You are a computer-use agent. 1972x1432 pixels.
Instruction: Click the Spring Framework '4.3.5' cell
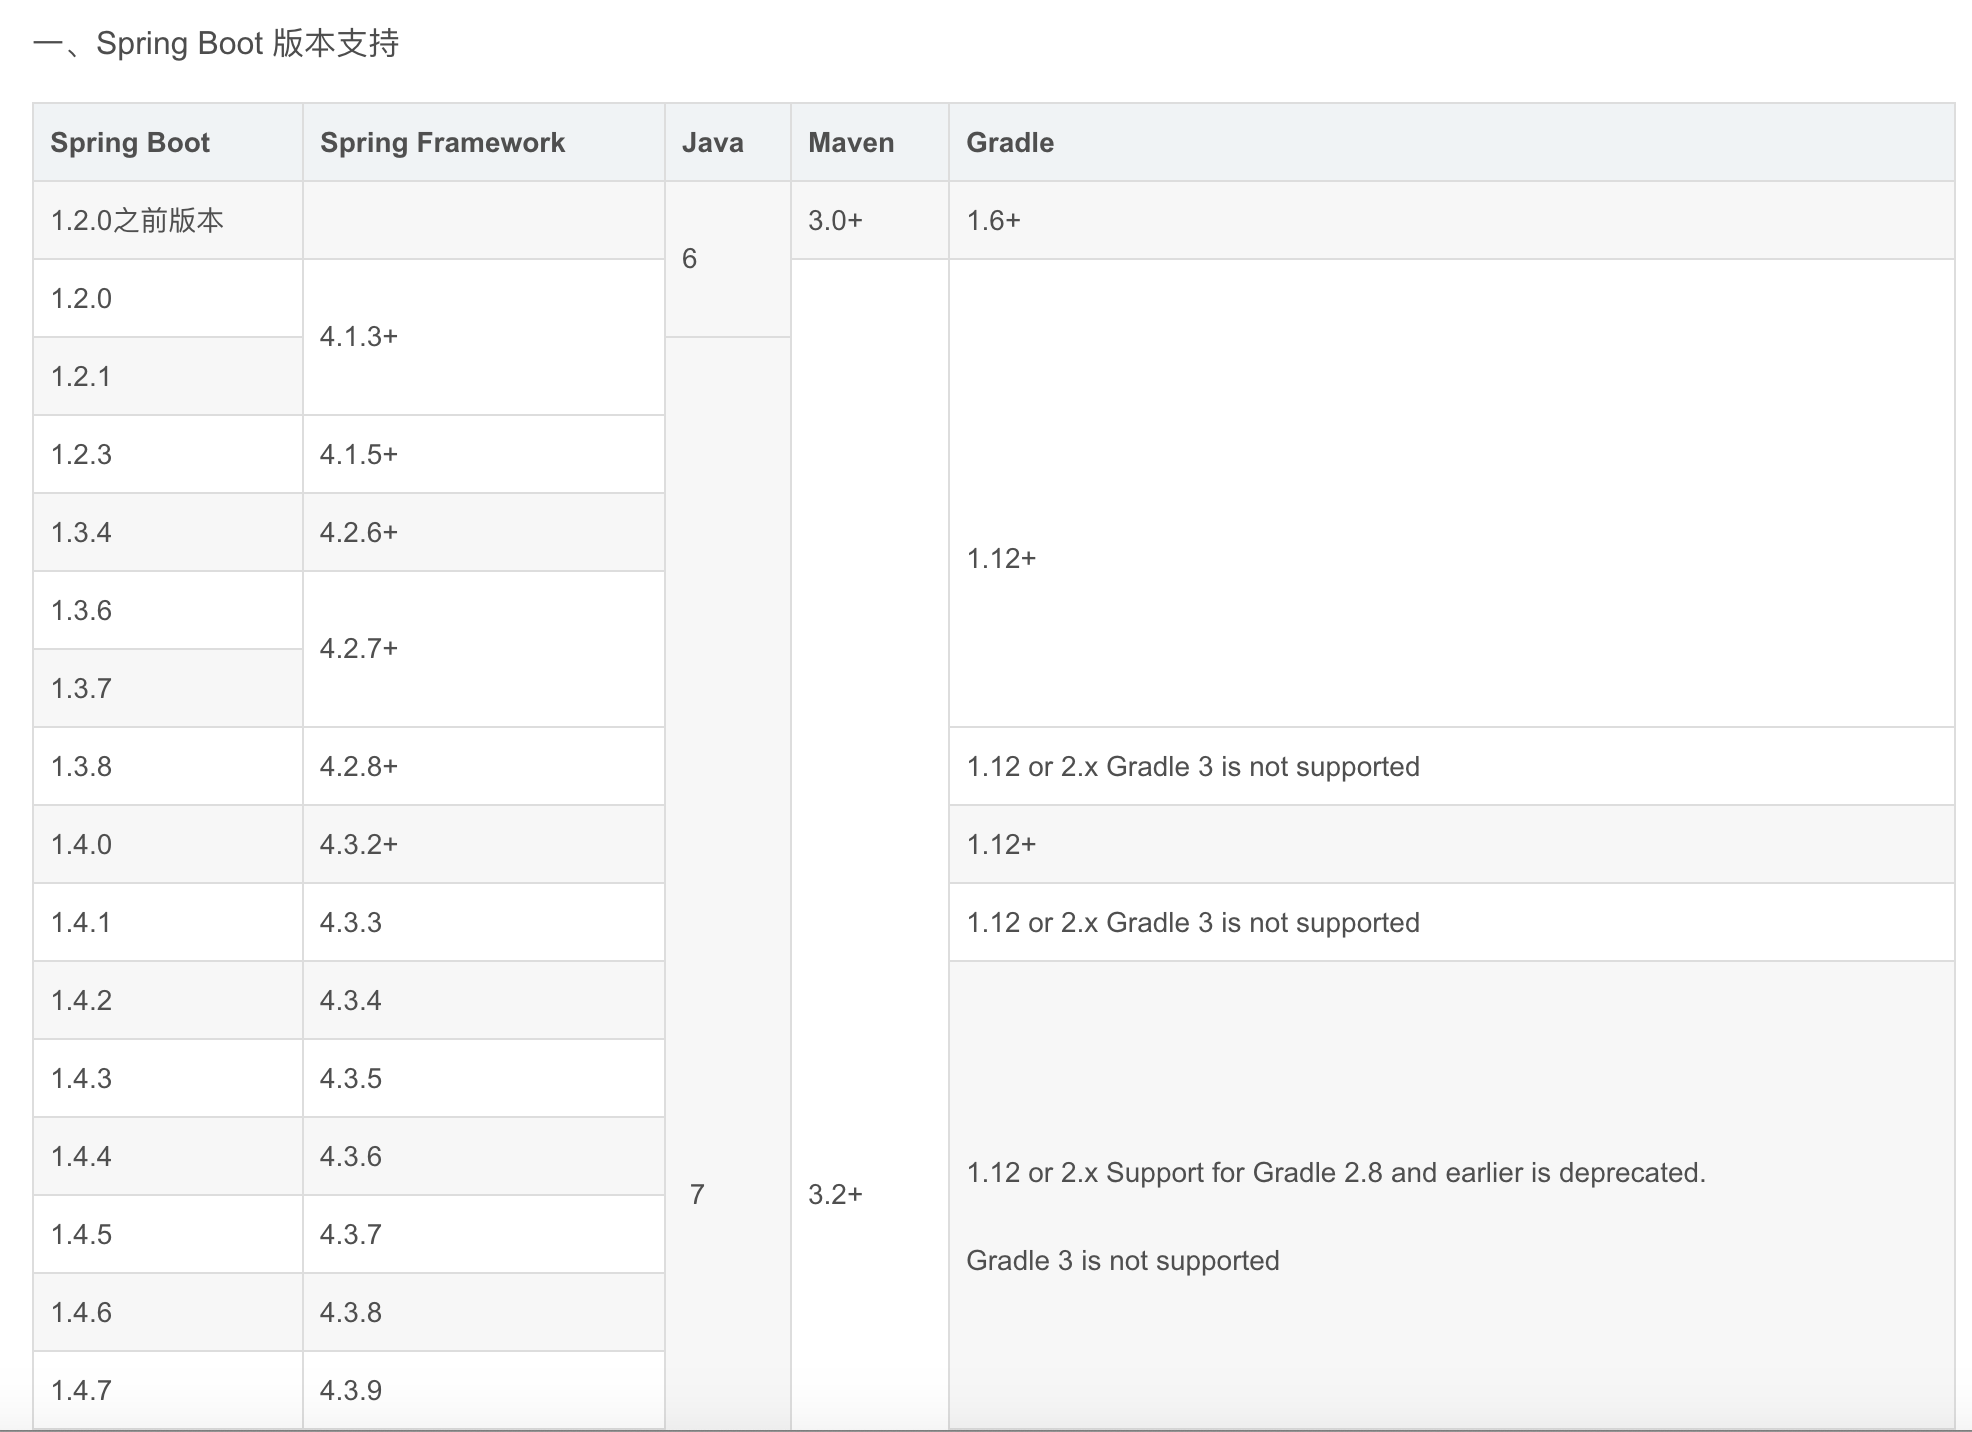click(484, 1078)
